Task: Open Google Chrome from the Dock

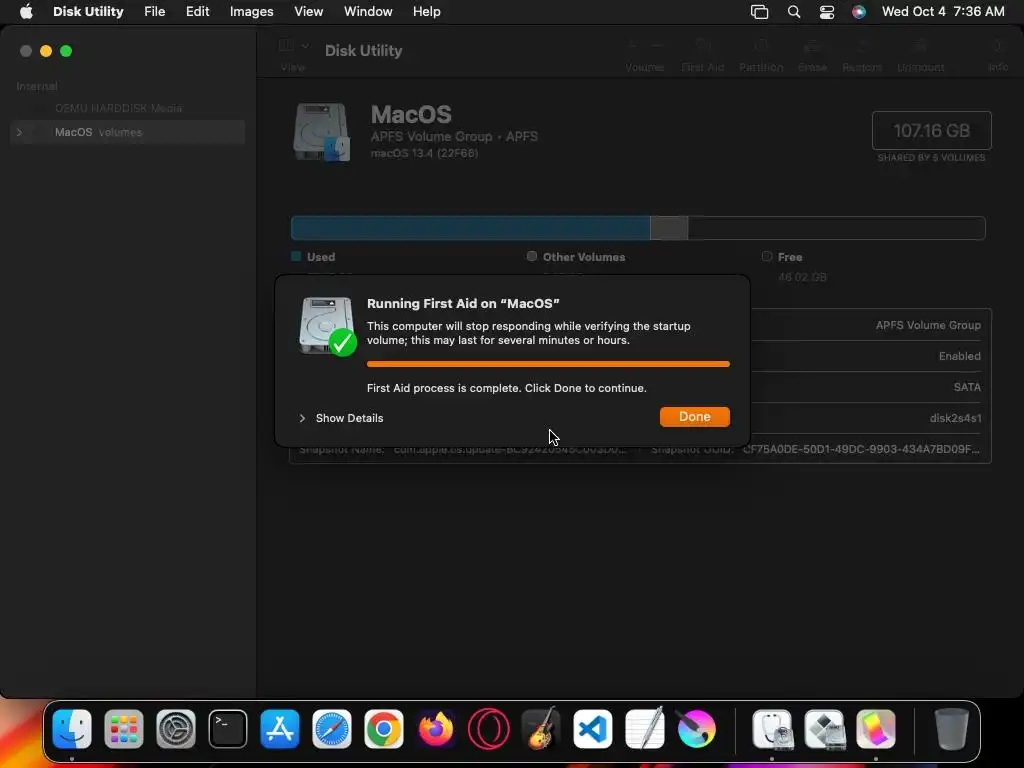Action: (384, 729)
